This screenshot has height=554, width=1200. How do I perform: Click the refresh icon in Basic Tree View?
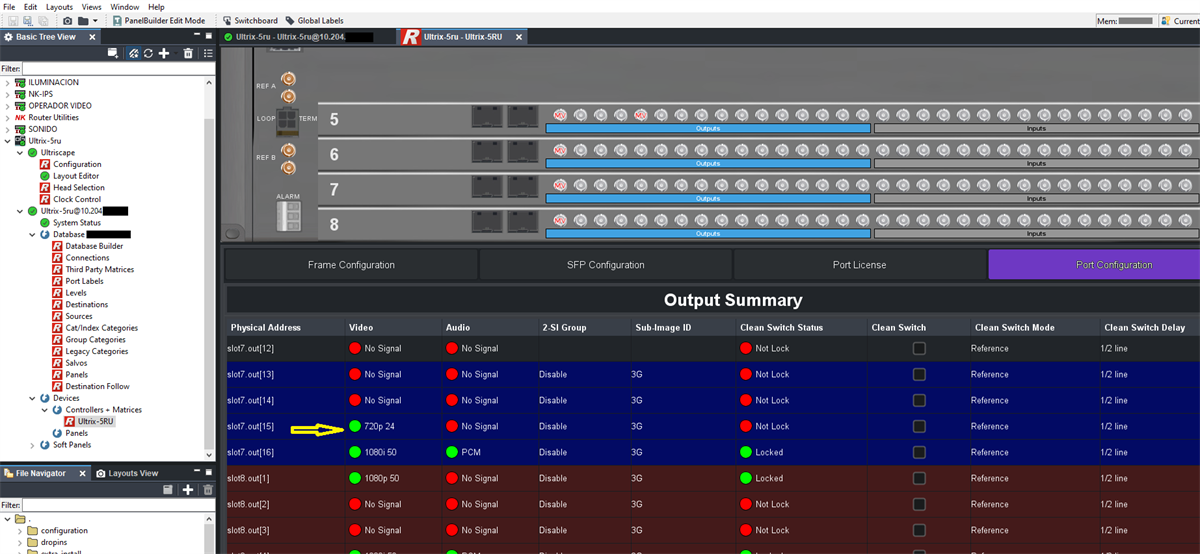tap(148, 53)
